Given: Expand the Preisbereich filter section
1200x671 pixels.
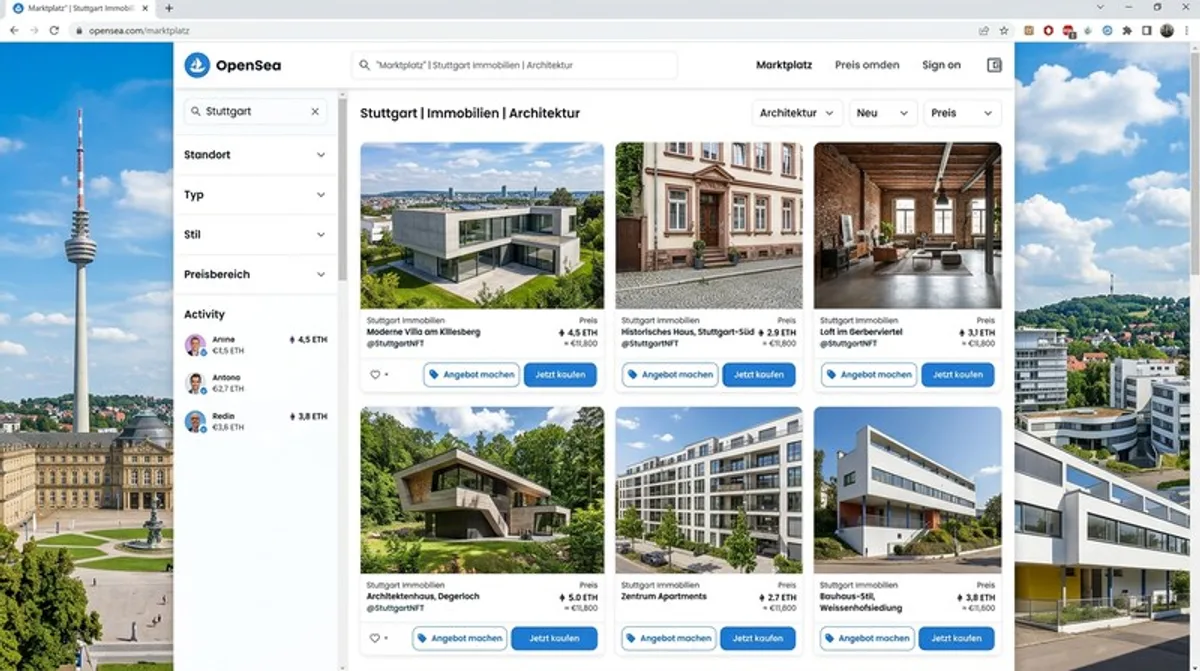Looking at the screenshot, I should [x=255, y=274].
